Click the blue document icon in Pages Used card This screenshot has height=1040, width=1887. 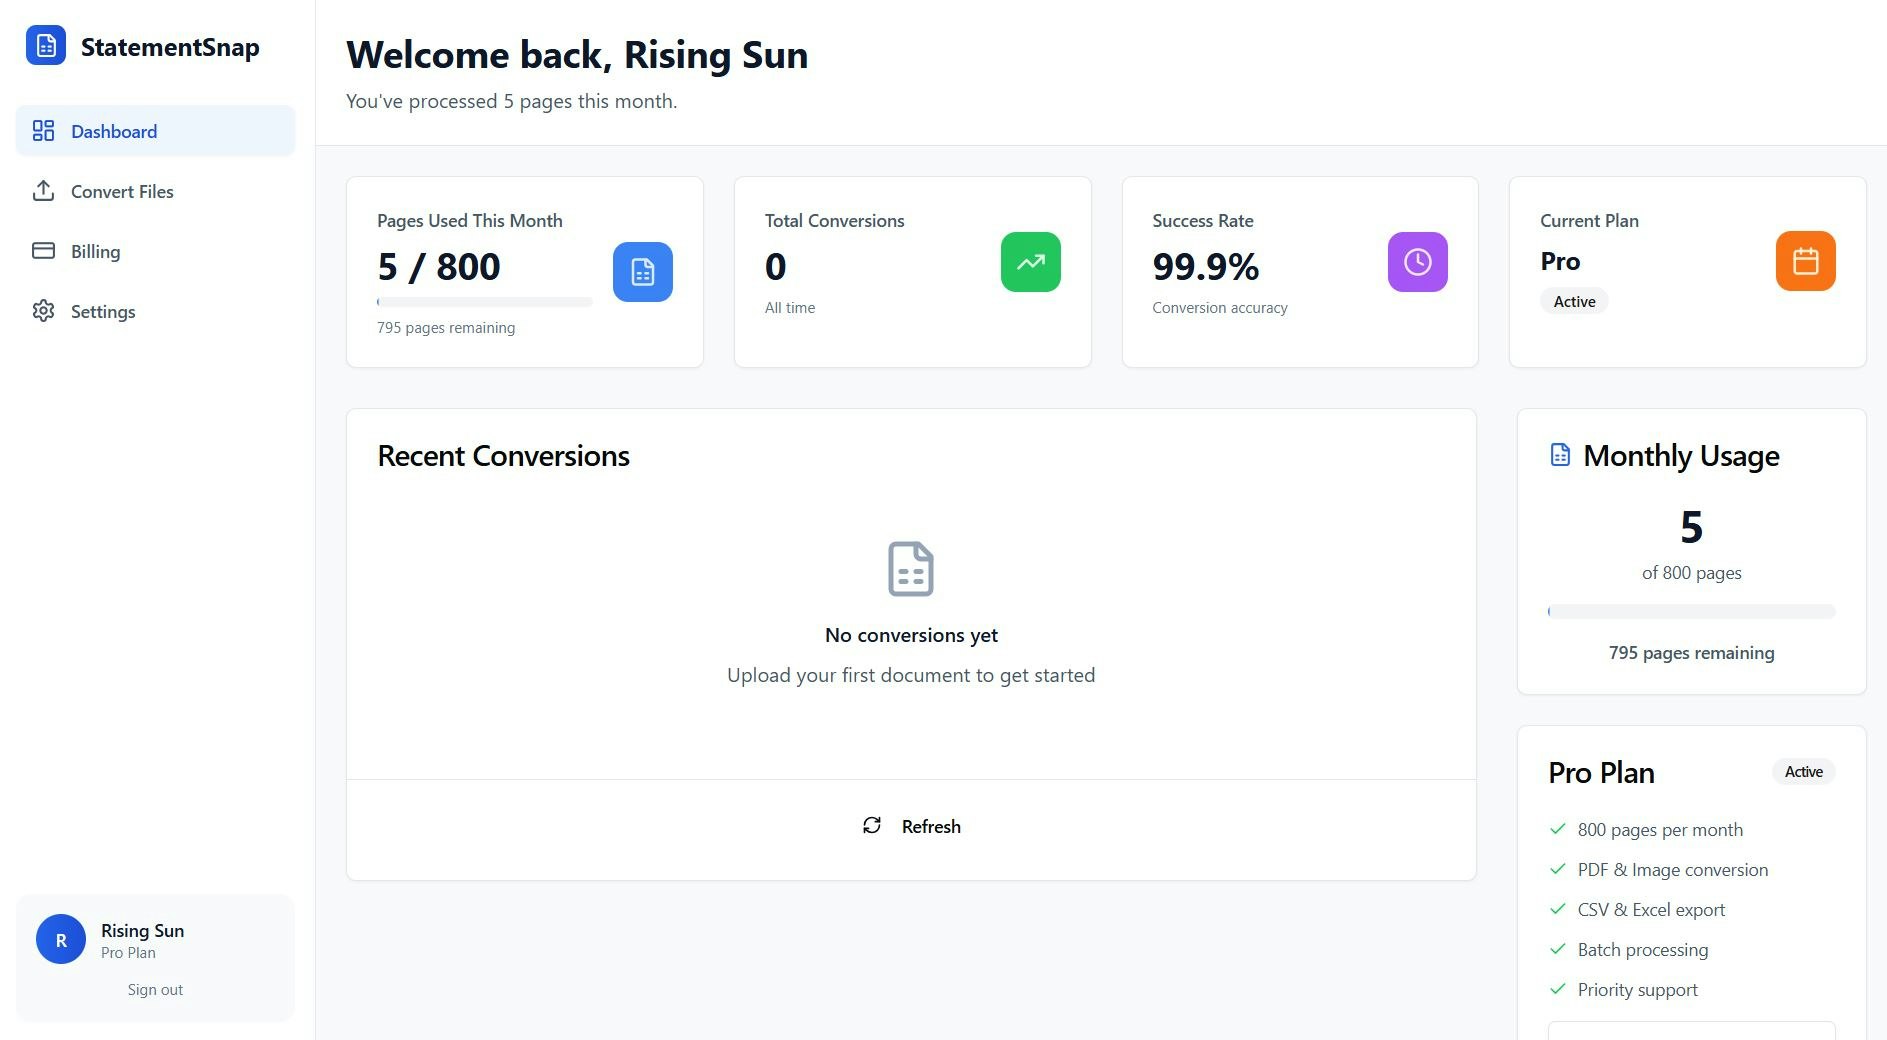click(643, 272)
